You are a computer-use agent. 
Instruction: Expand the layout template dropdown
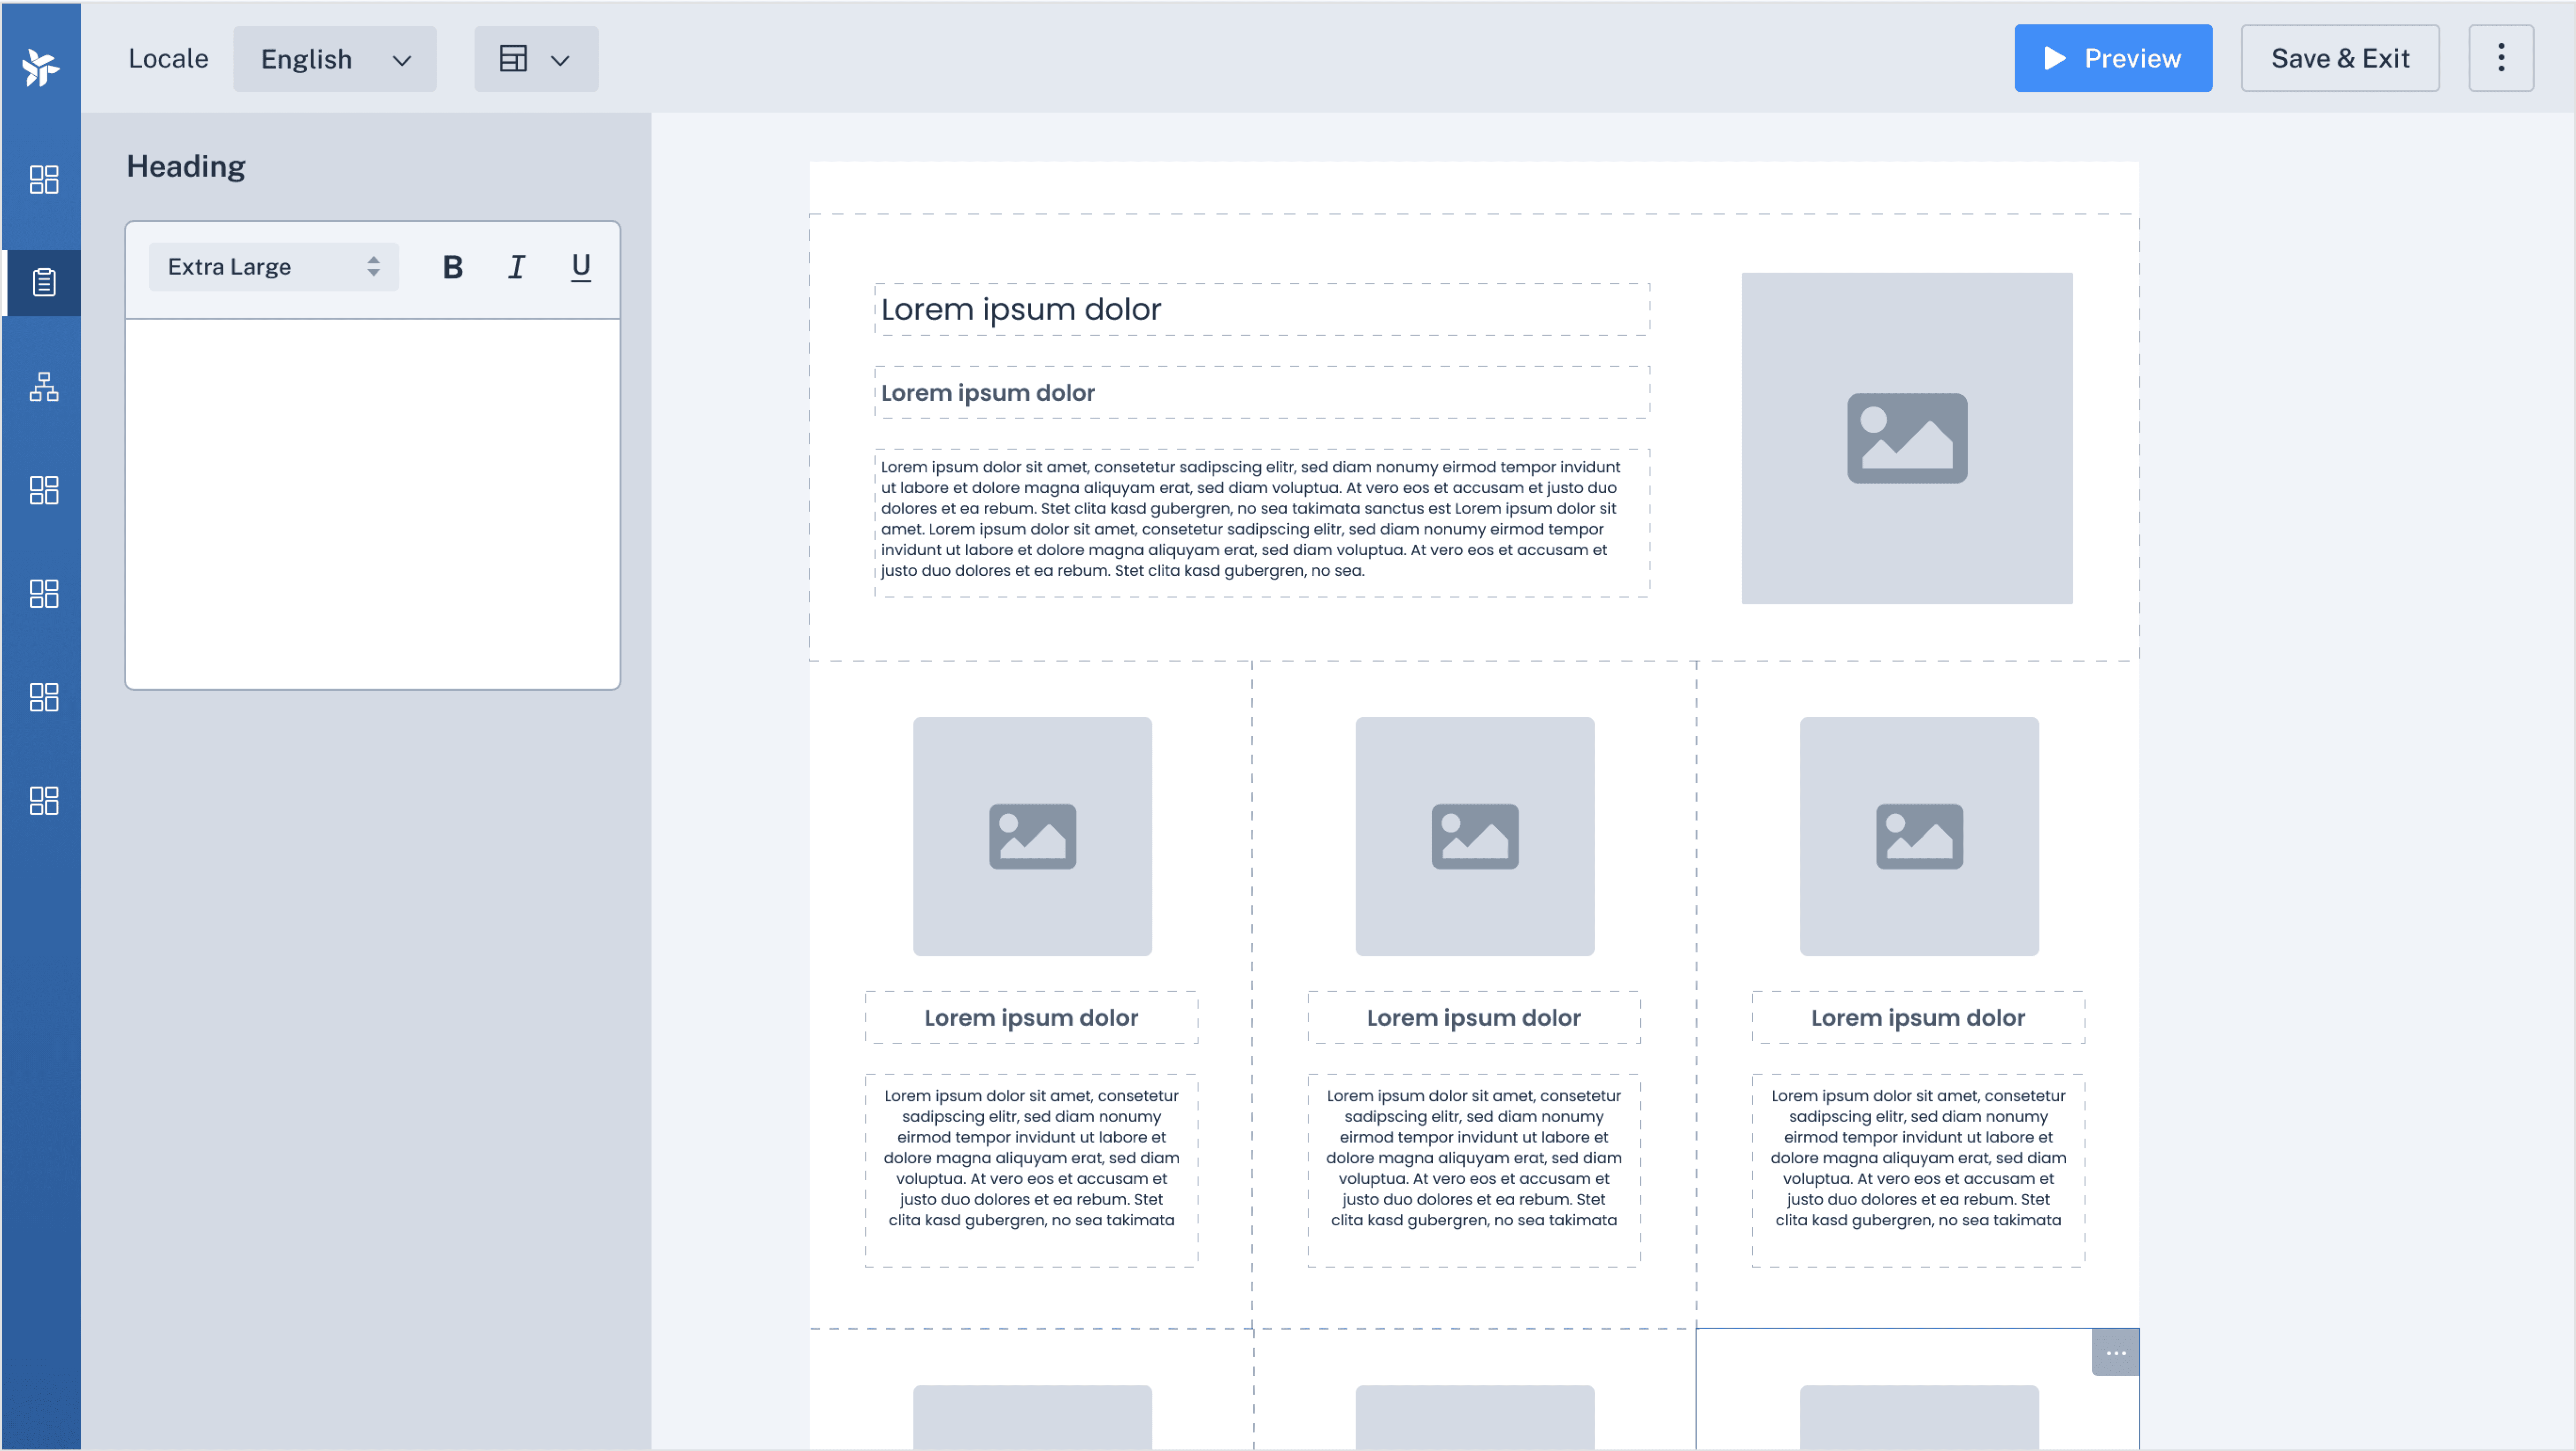(535, 59)
